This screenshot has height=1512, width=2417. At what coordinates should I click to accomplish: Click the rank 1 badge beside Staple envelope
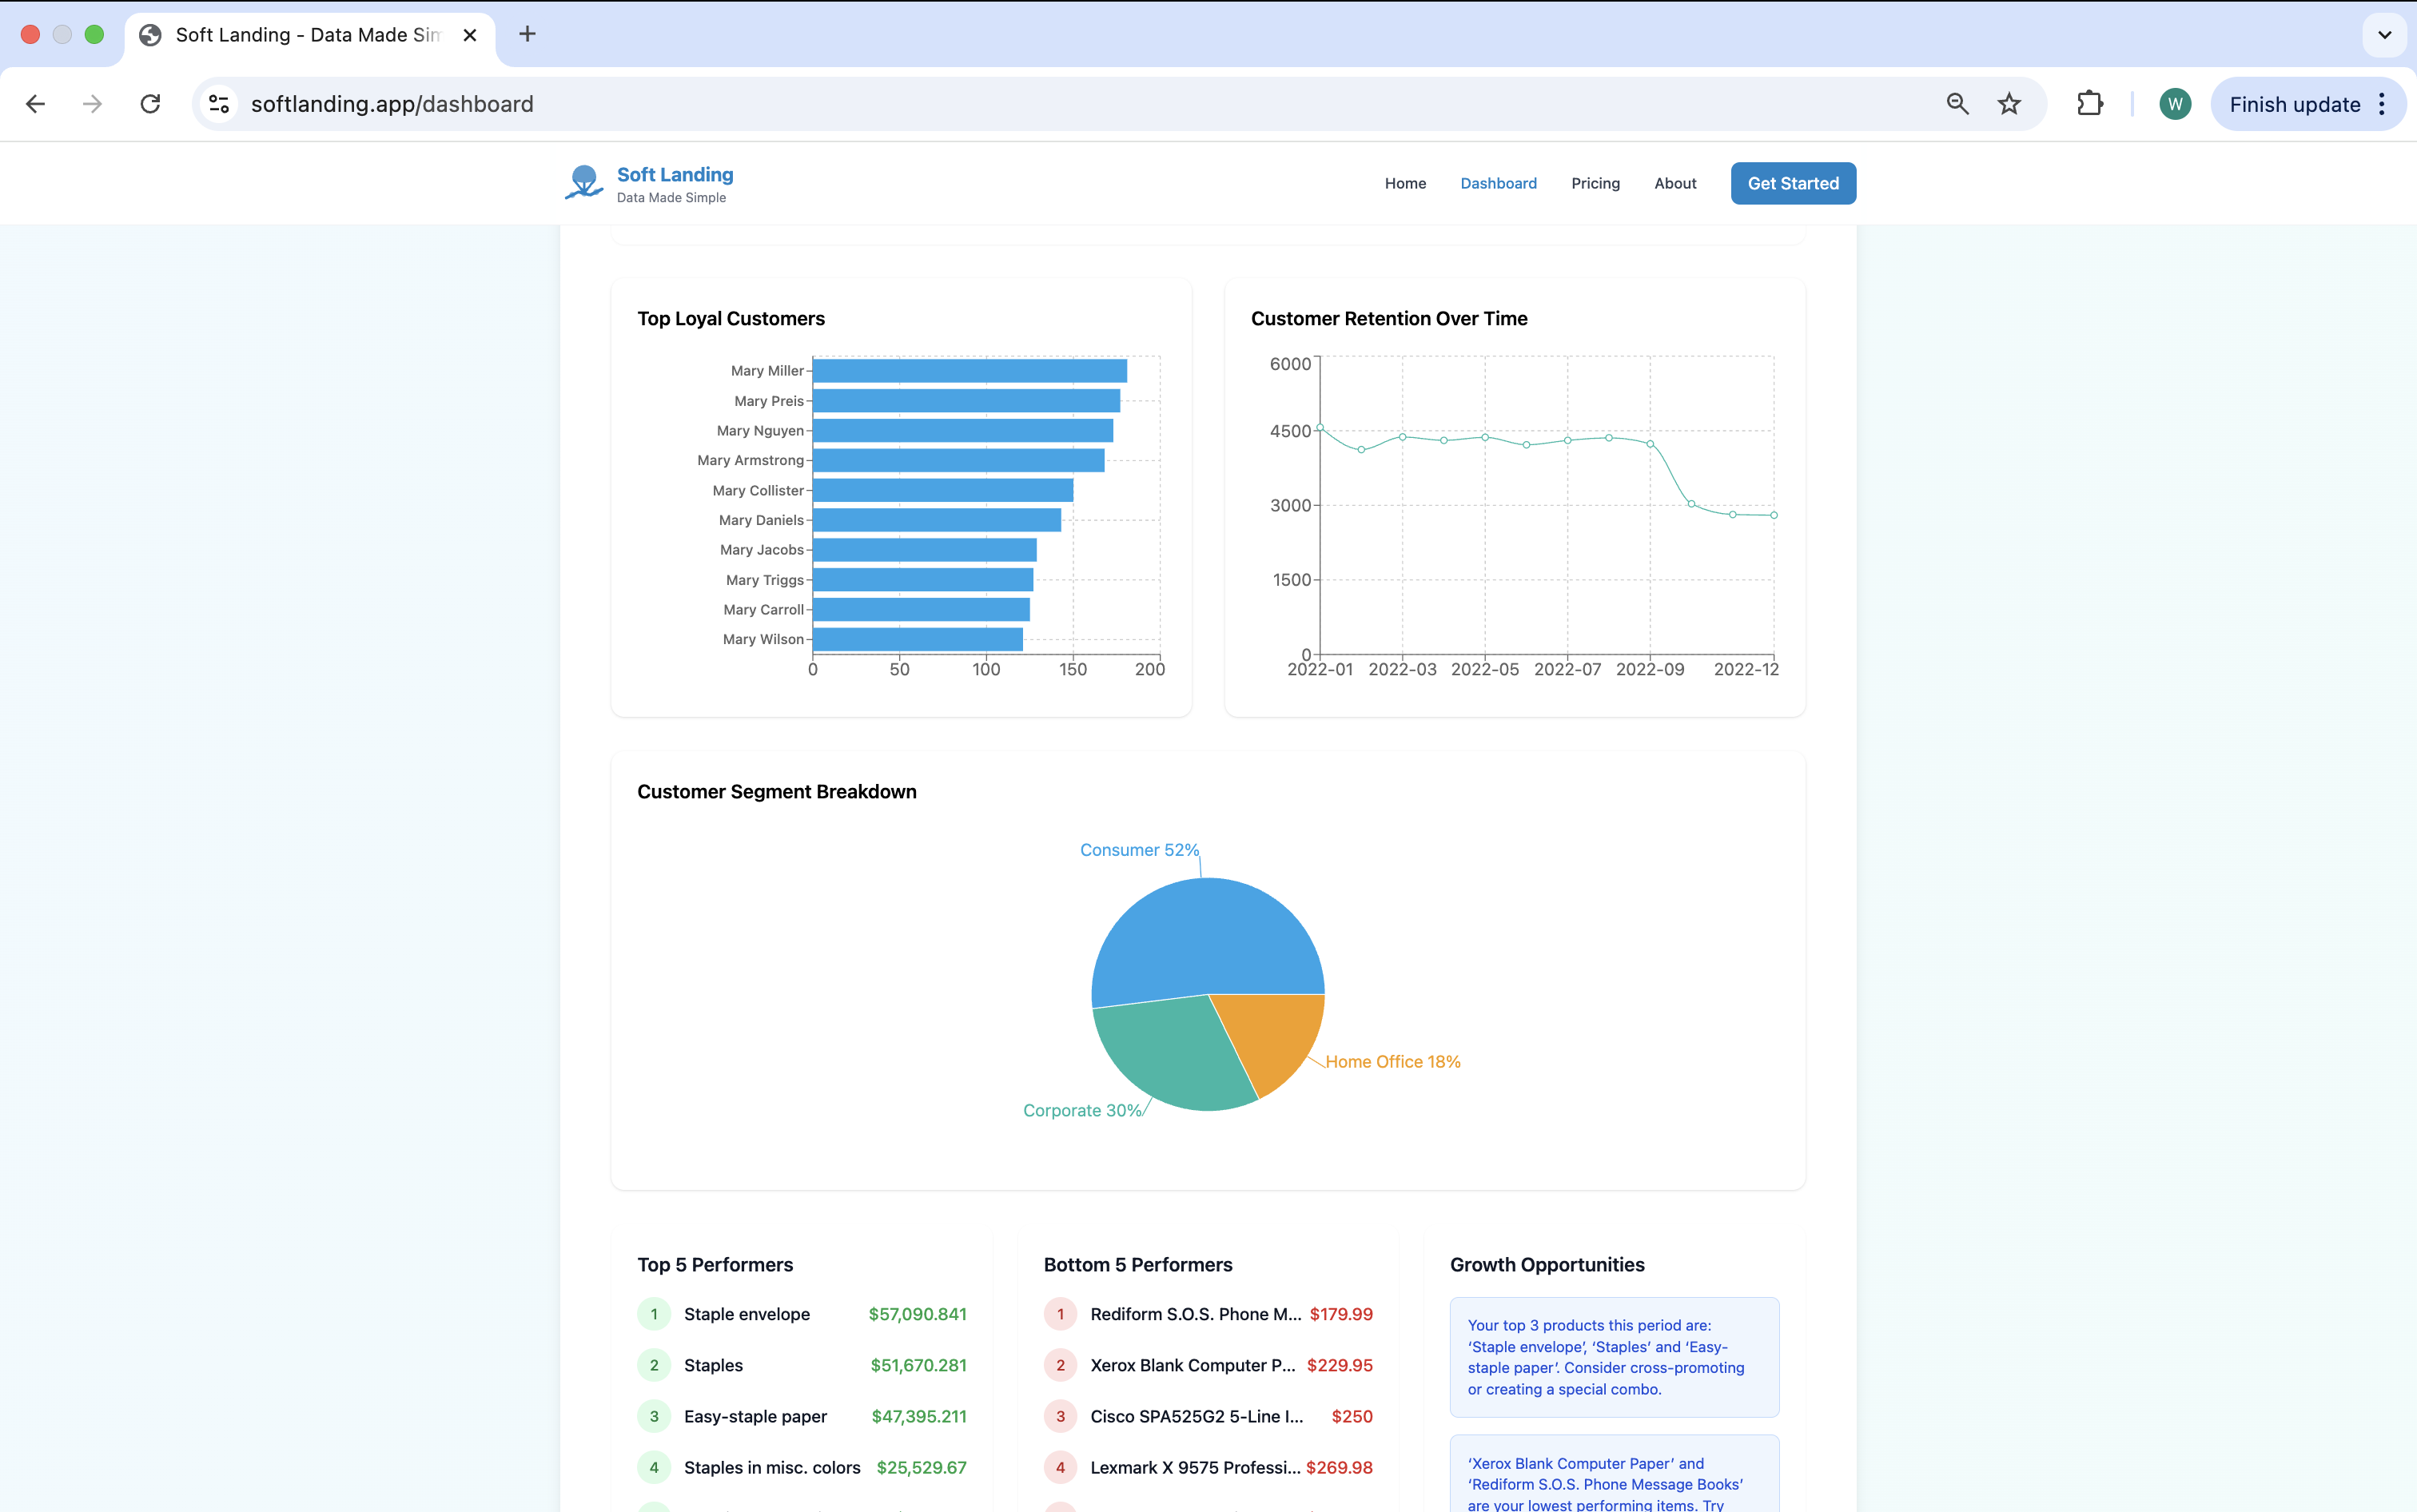[654, 1314]
